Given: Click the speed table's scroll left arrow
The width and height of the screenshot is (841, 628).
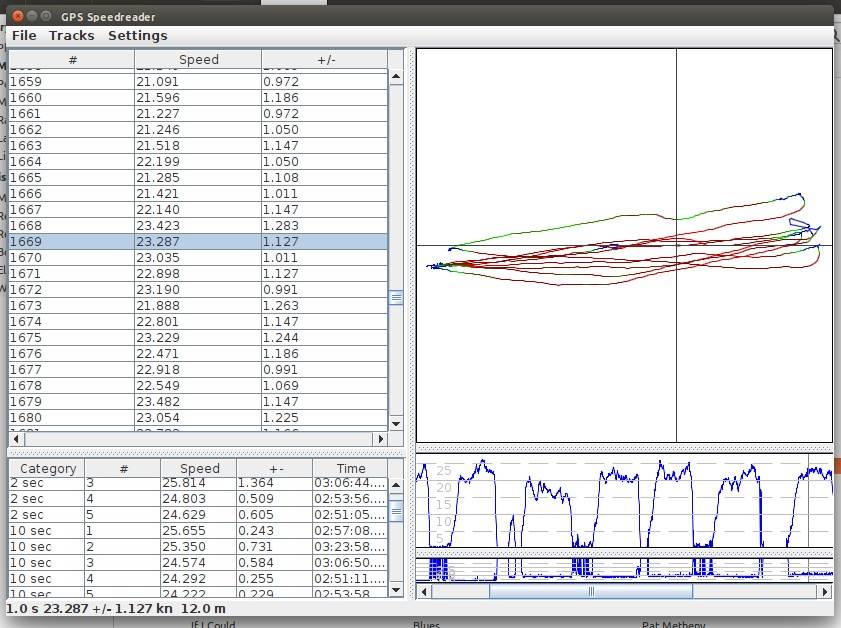Looking at the screenshot, I should click(15, 439).
